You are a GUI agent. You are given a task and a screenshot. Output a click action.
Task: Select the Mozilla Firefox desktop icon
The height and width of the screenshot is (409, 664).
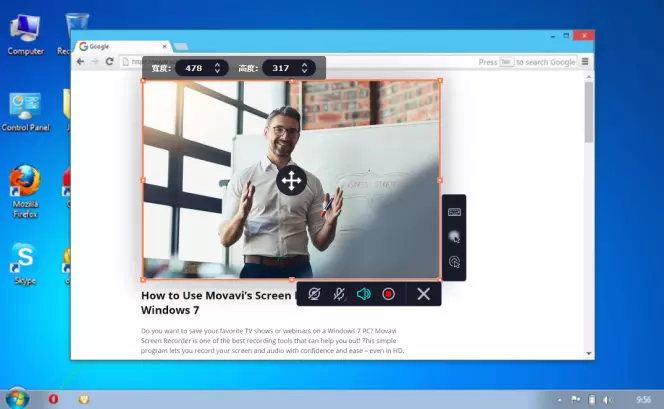point(25,191)
